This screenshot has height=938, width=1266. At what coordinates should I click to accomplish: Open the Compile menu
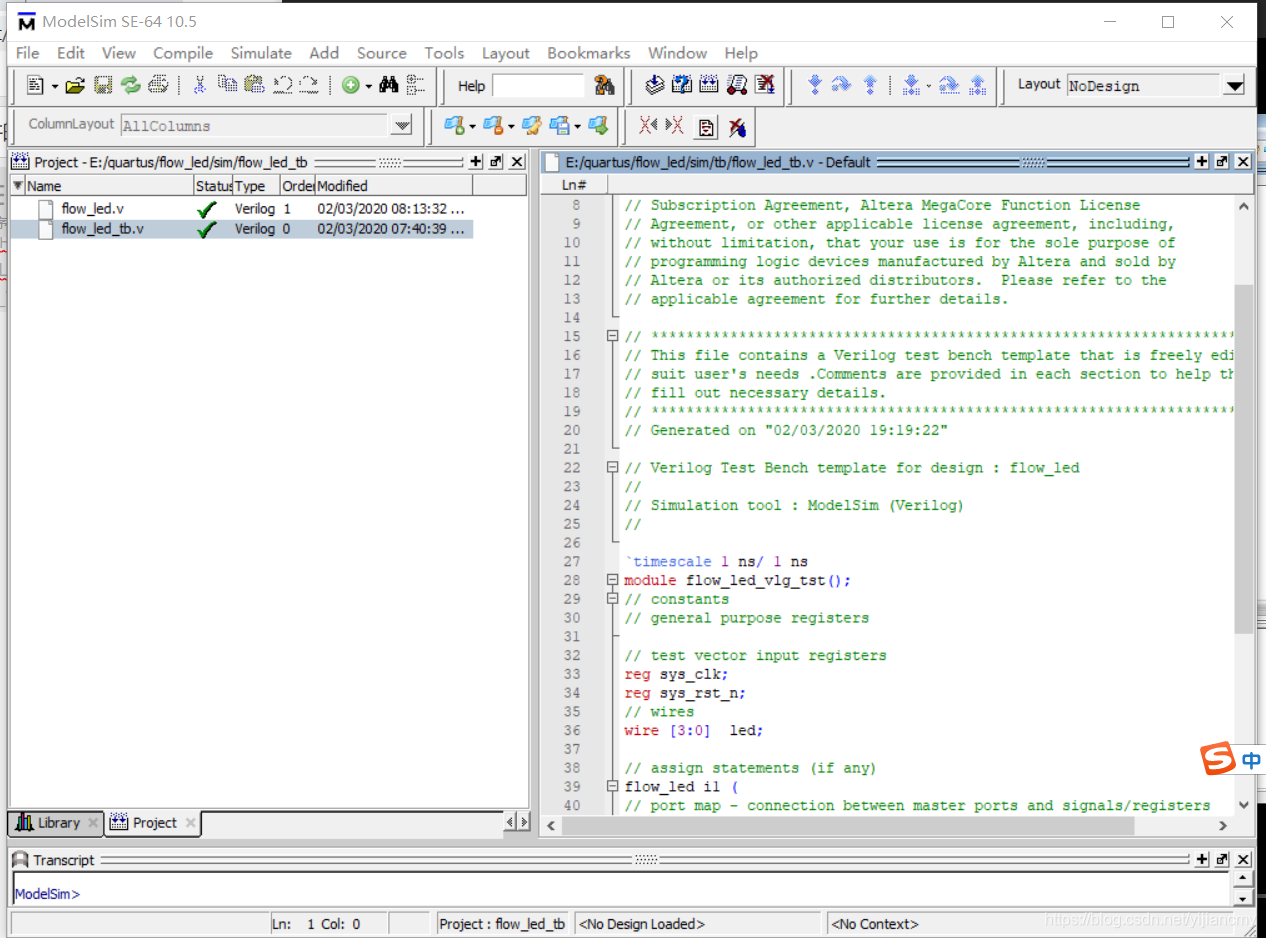coord(183,53)
